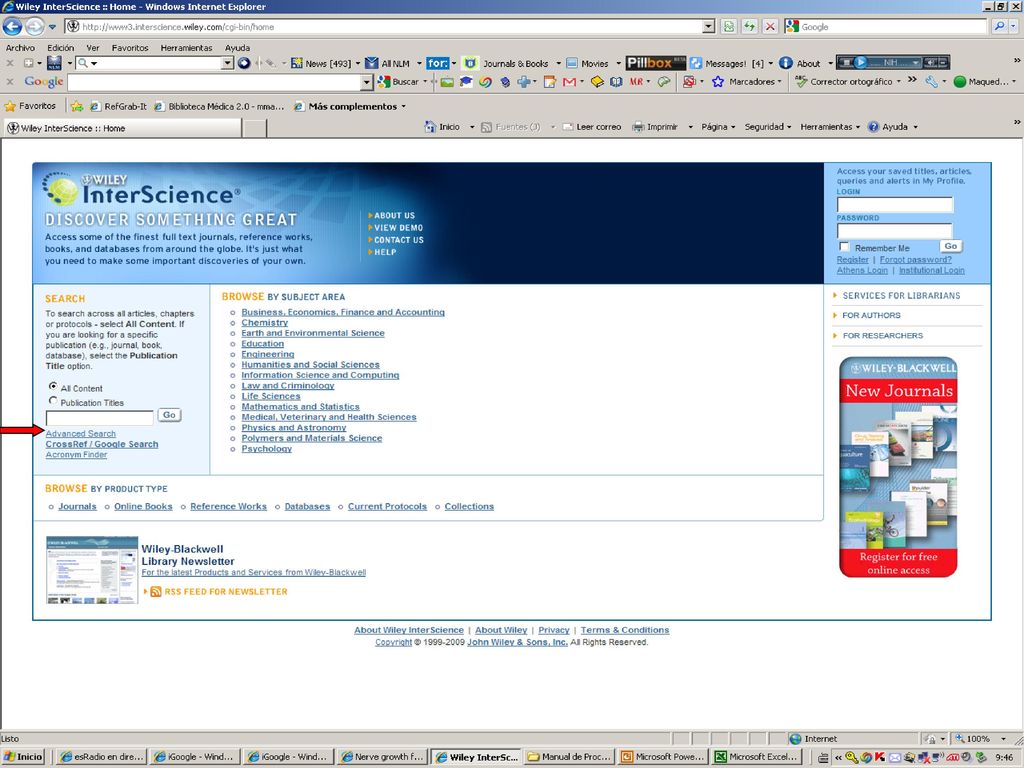Click into the PASSWORD input field
Viewport: 1024px width, 768px height.
click(x=895, y=231)
